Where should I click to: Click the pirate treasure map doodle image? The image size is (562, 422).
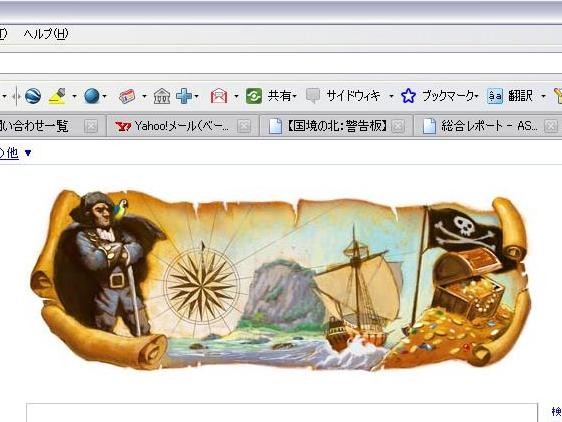279,280
